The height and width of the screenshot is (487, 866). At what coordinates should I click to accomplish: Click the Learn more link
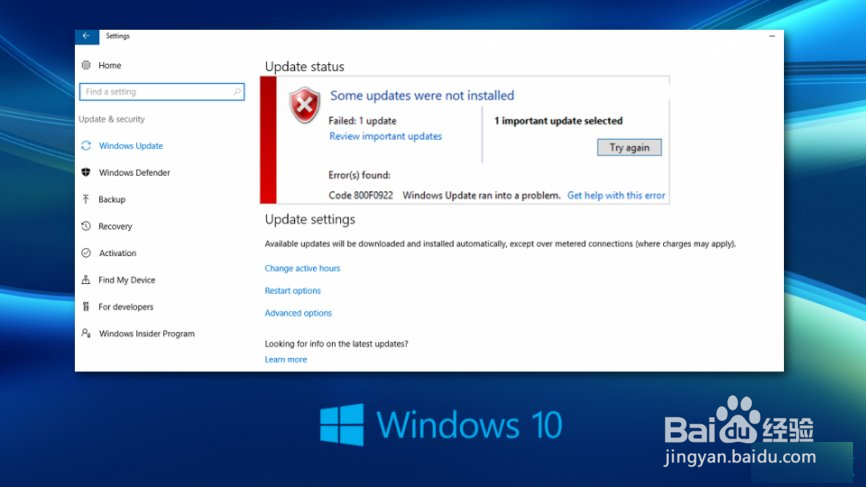[x=286, y=359]
